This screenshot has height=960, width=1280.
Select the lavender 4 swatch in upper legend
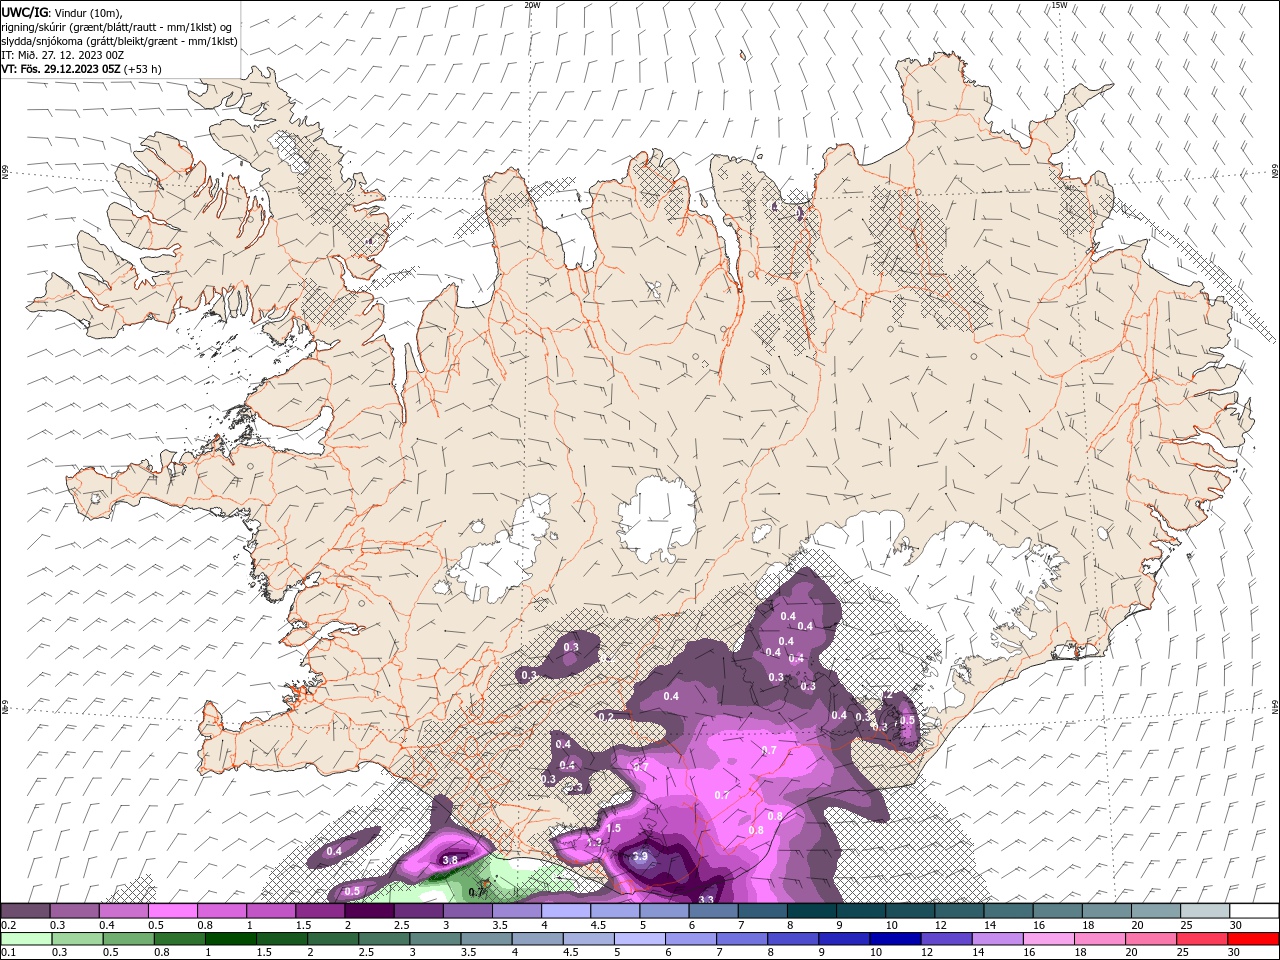pyautogui.click(x=565, y=911)
